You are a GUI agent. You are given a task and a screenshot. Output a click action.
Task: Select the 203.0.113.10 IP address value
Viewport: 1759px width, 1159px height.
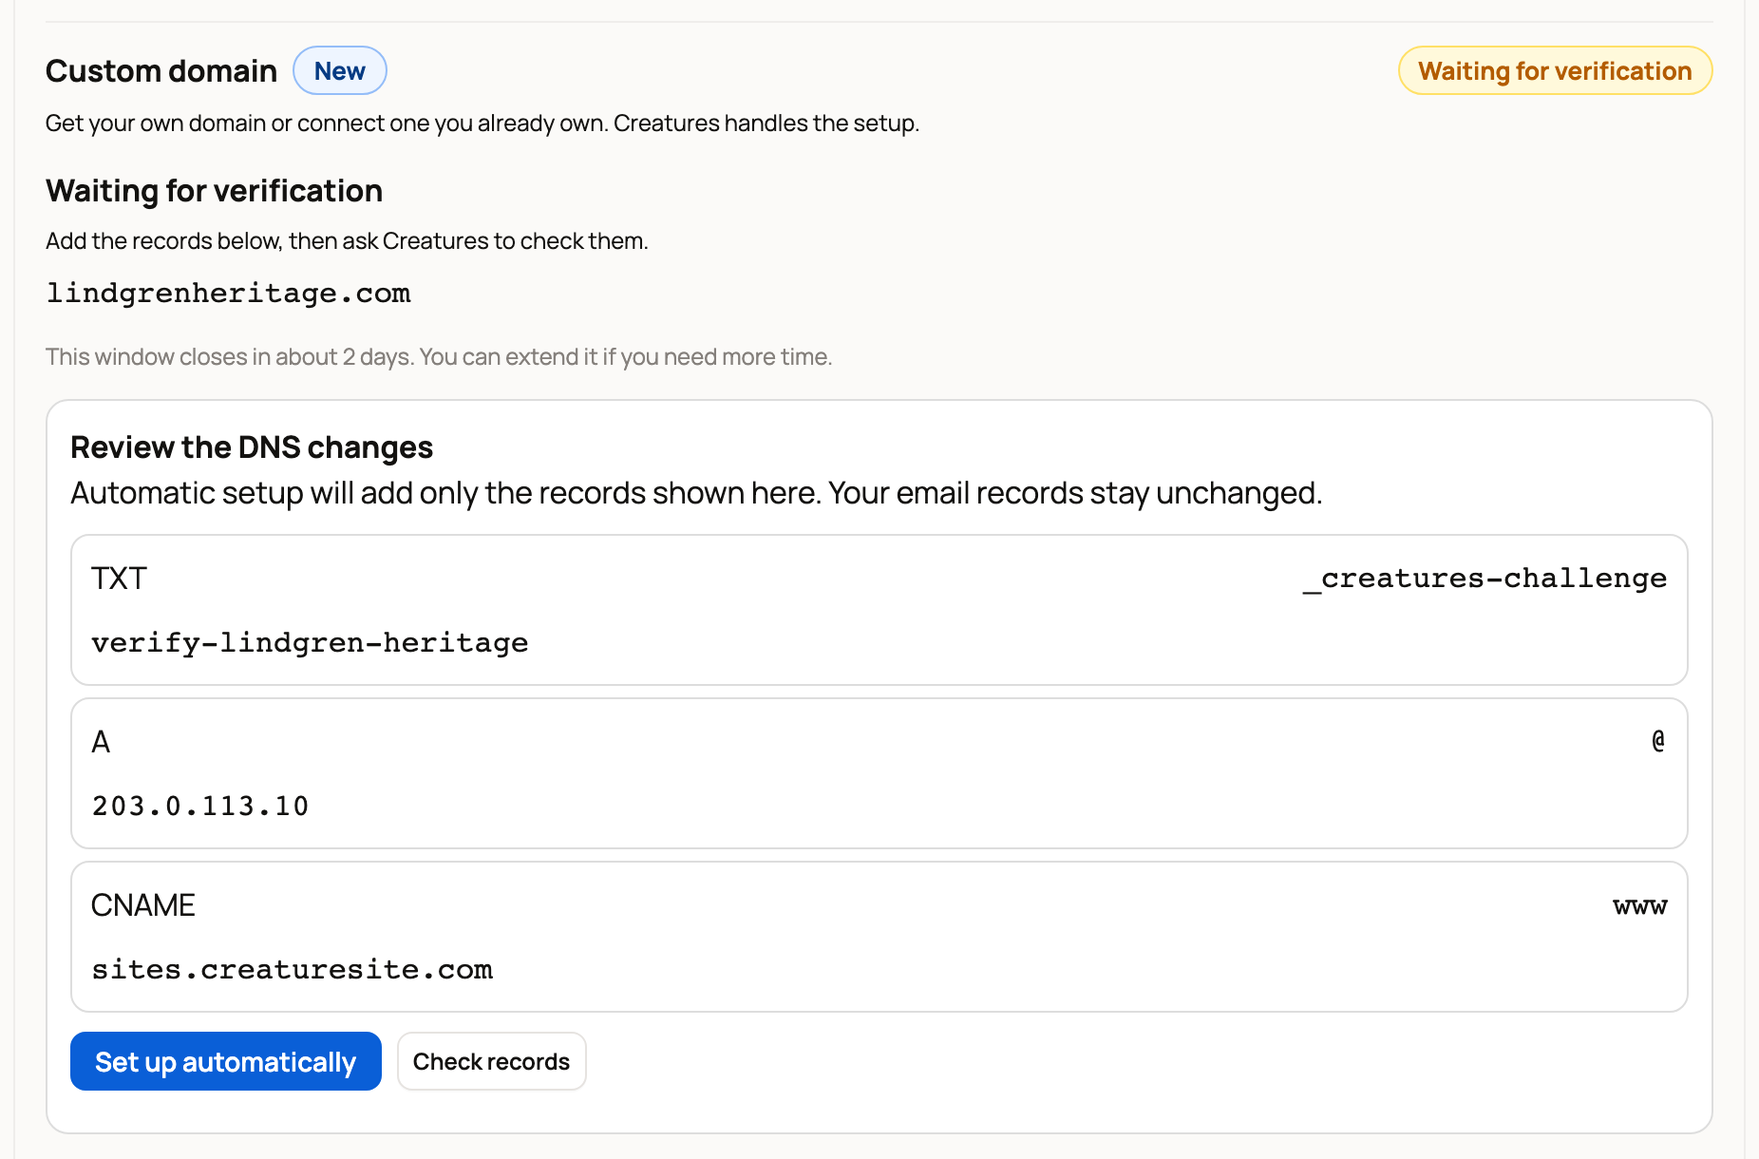(x=201, y=806)
